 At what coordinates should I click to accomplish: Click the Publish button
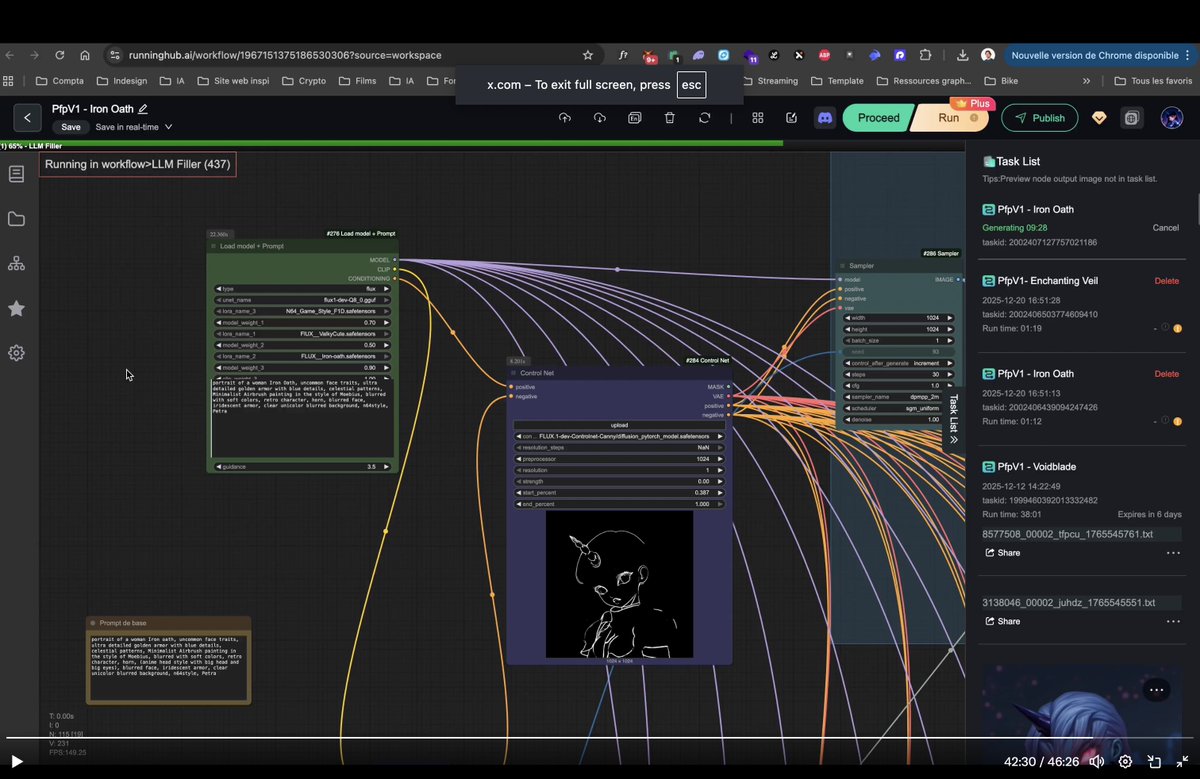point(1040,118)
